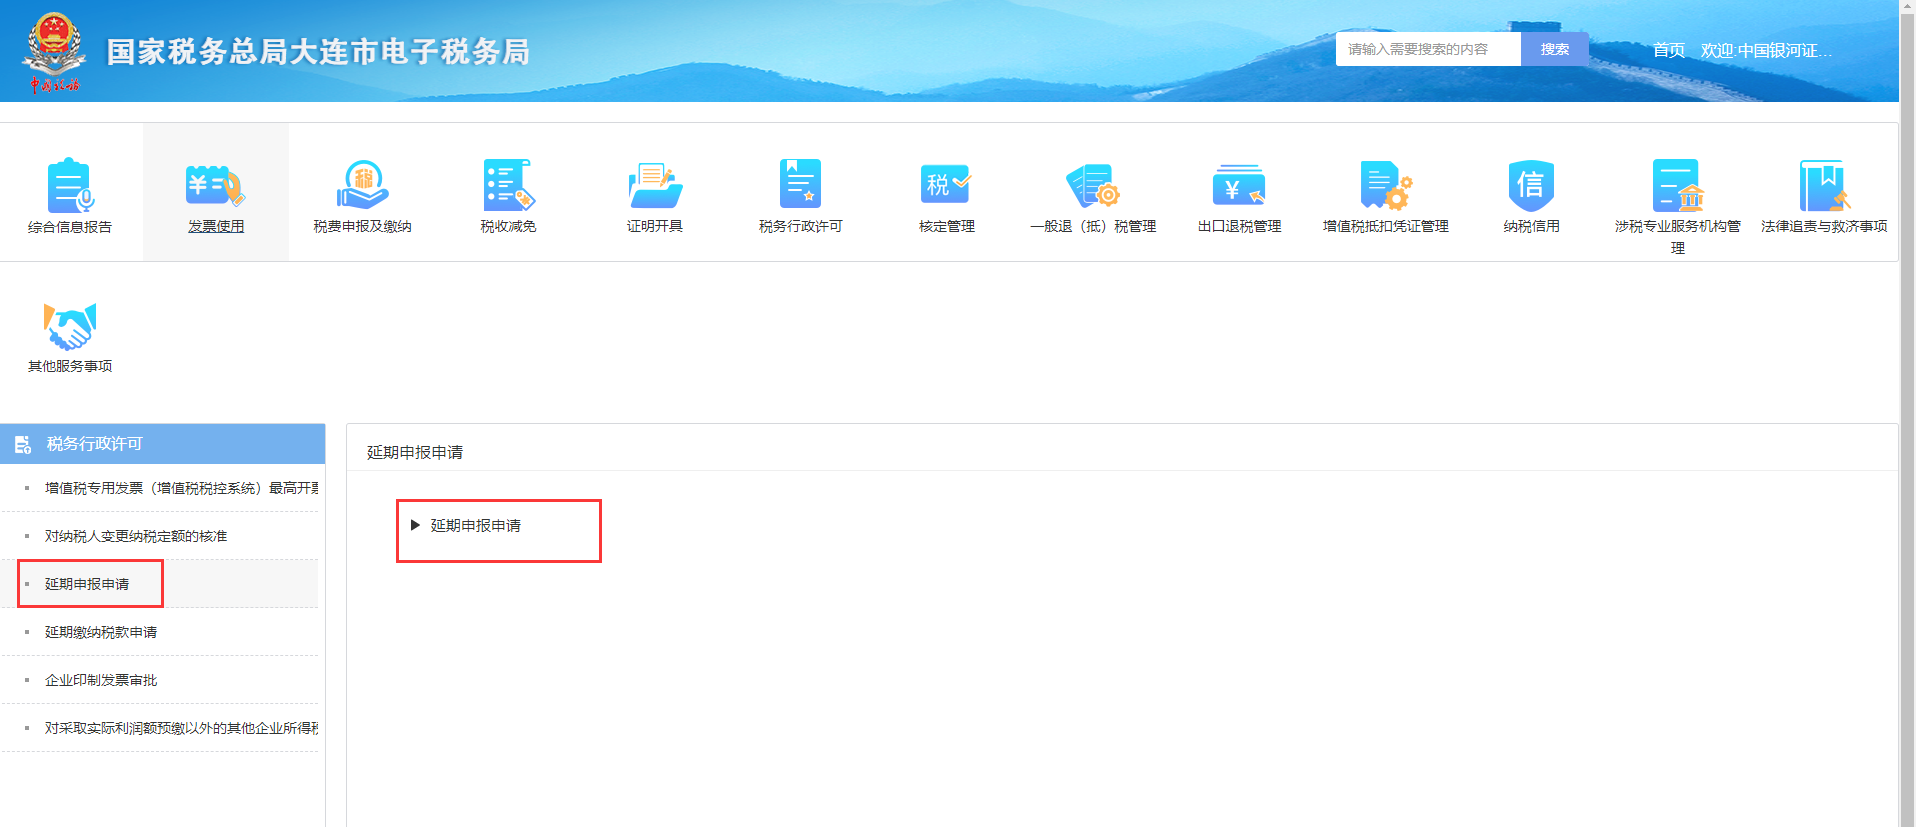Click the 出口退税管理 icon
Screen dimensions: 1916x827
click(1239, 186)
